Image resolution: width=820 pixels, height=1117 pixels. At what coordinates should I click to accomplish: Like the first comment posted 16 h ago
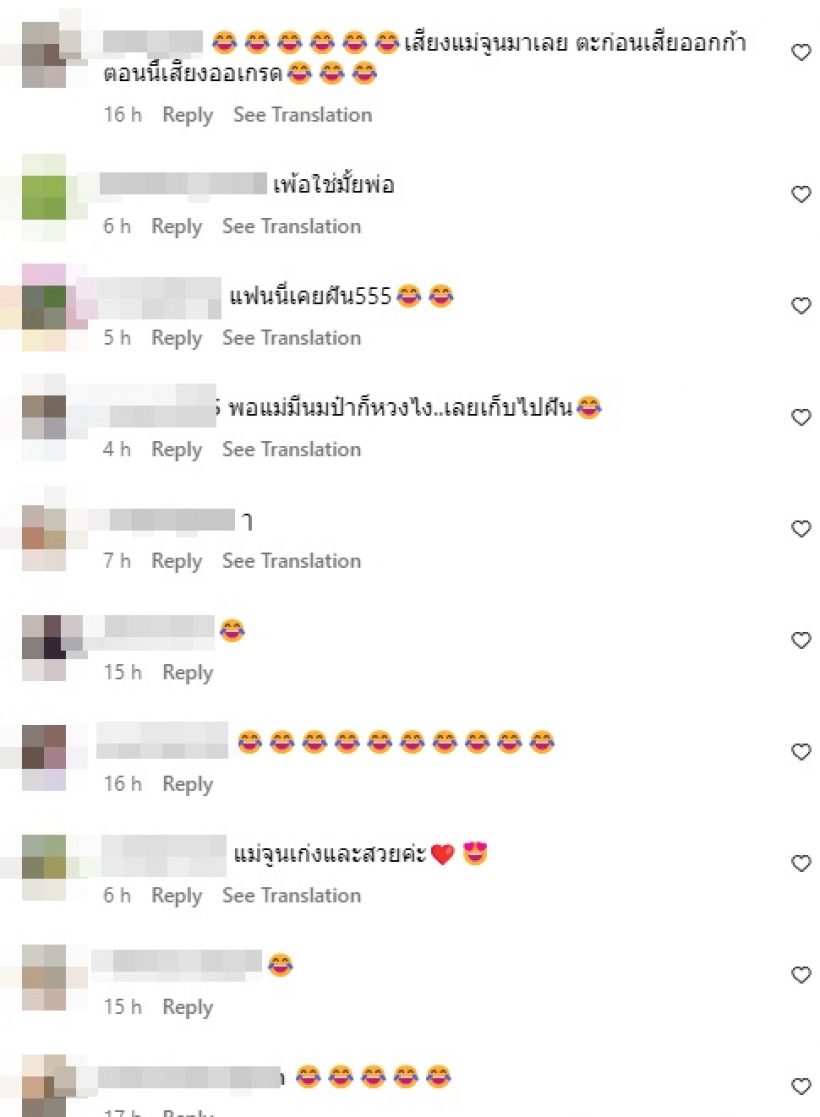pos(801,52)
